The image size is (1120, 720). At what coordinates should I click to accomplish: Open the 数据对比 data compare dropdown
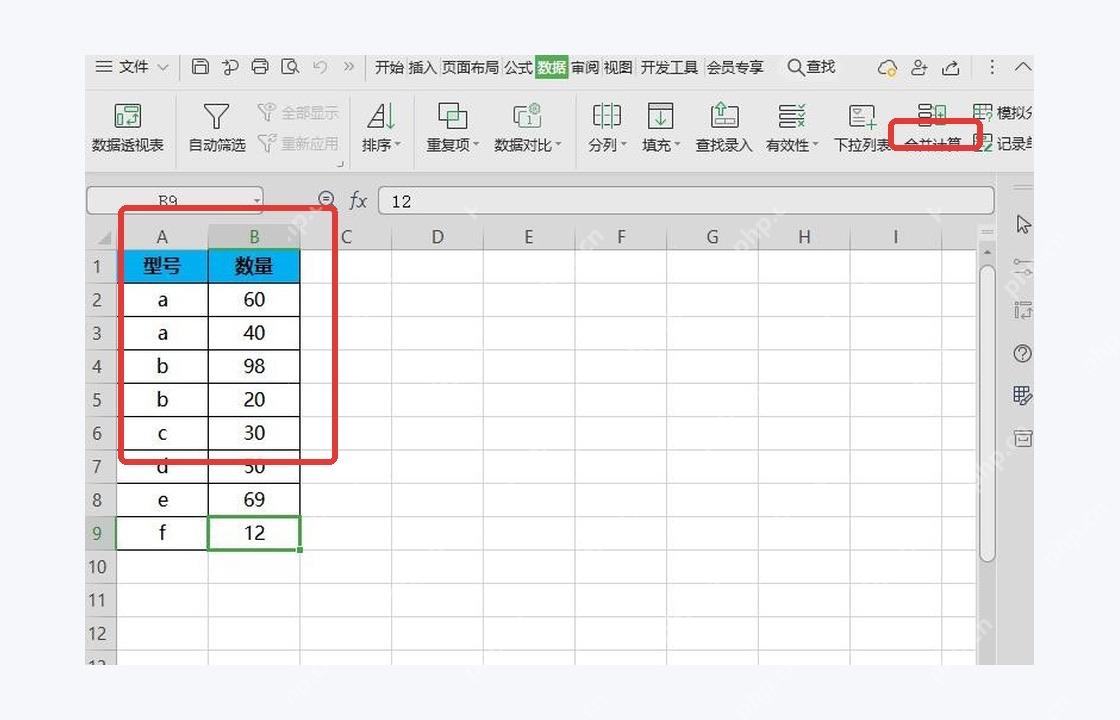coord(527,129)
